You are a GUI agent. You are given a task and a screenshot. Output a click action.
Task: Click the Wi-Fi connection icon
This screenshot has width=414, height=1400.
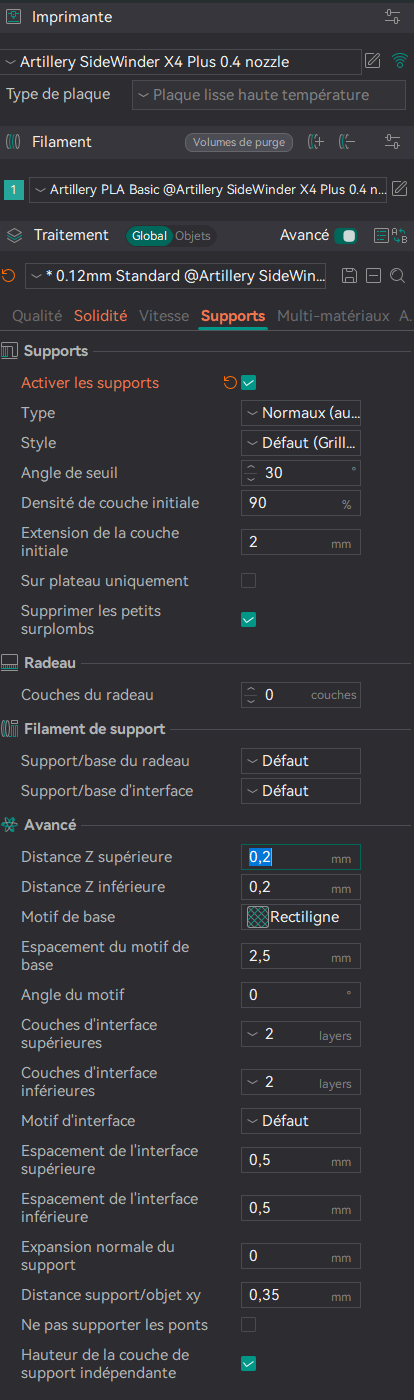tap(400, 61)
